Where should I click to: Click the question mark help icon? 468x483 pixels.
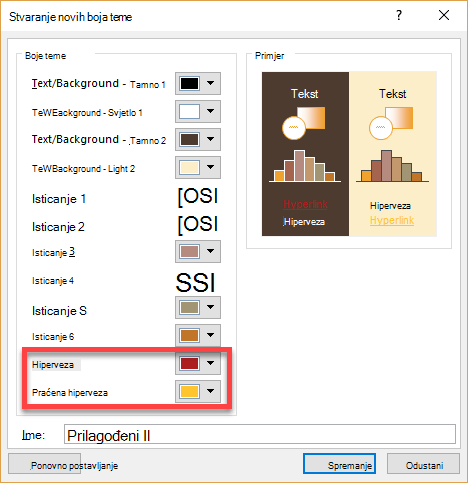399,15
